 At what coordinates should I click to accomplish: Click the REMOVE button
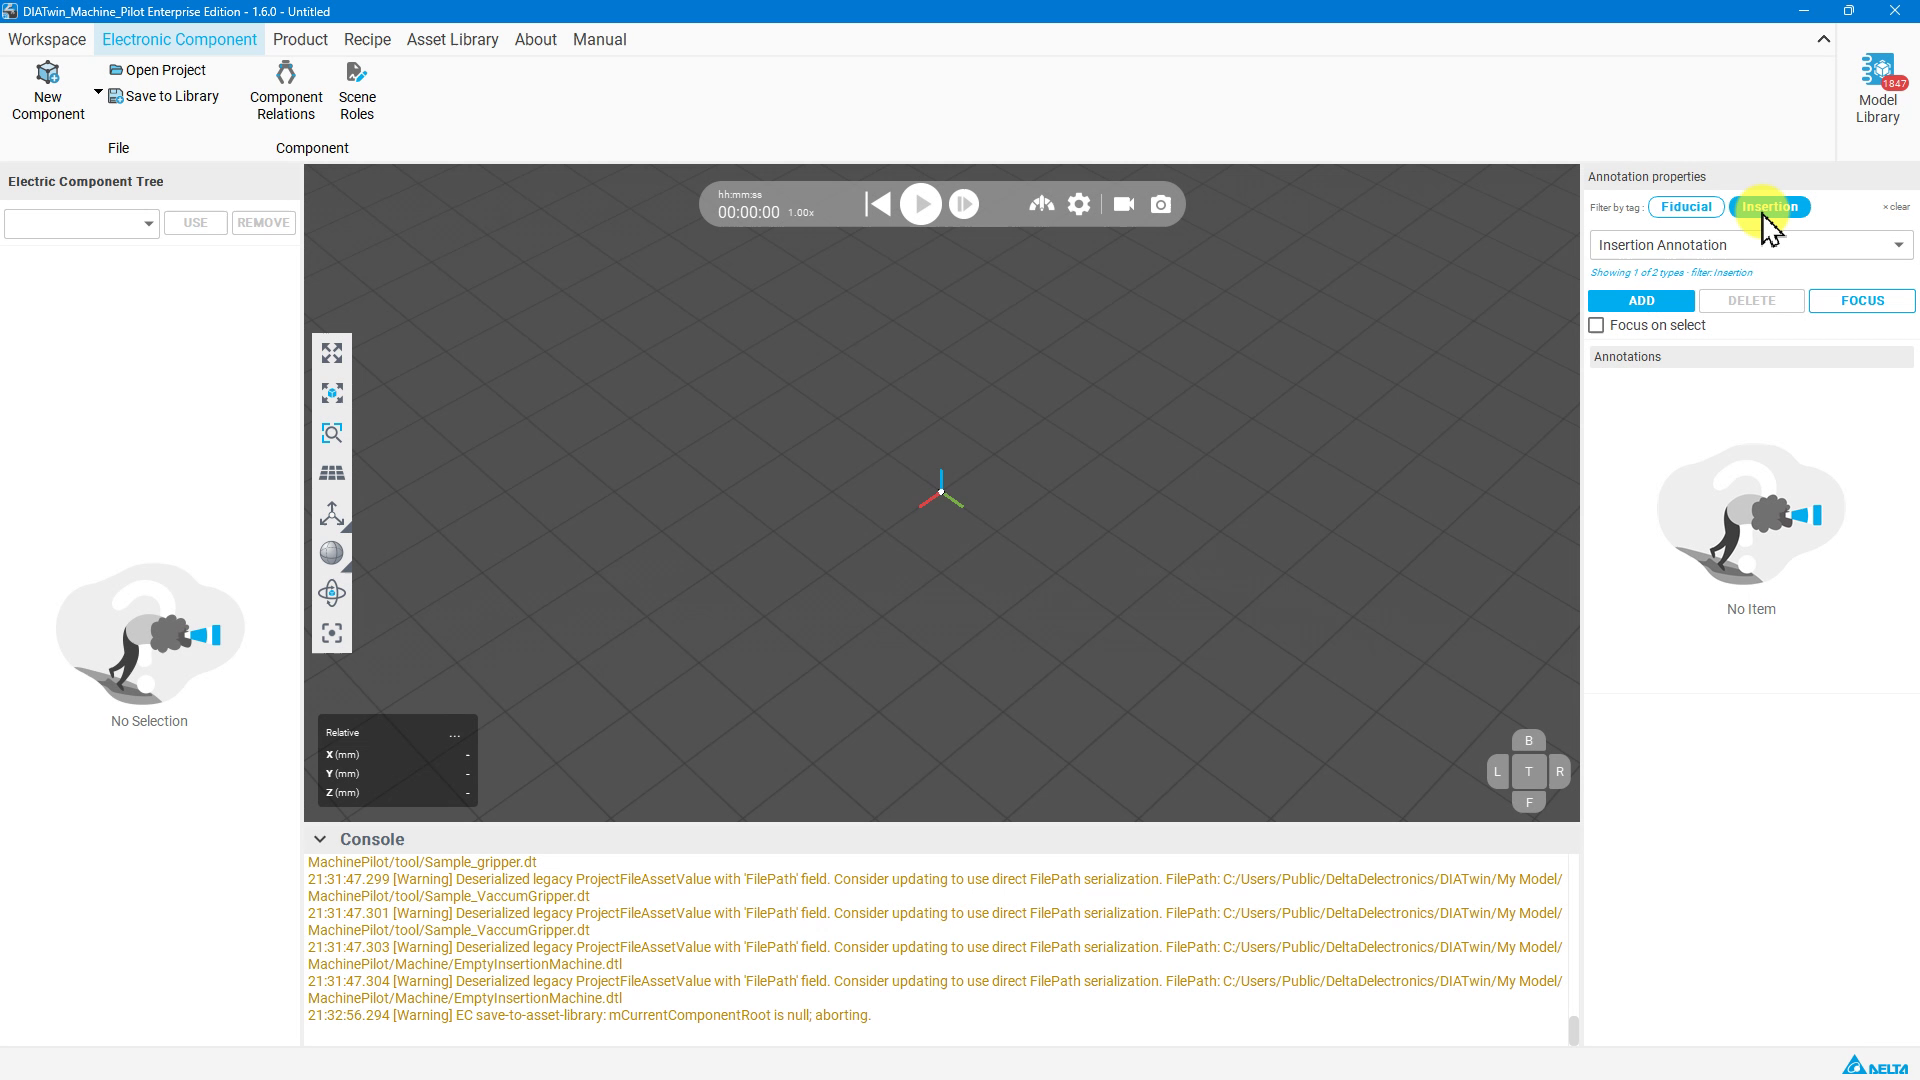[263, 223]
